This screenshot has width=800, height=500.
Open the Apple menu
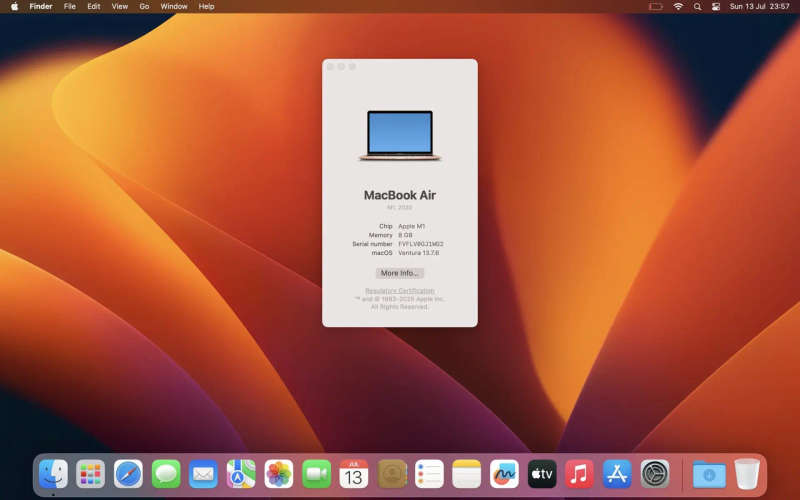[14, 7]
